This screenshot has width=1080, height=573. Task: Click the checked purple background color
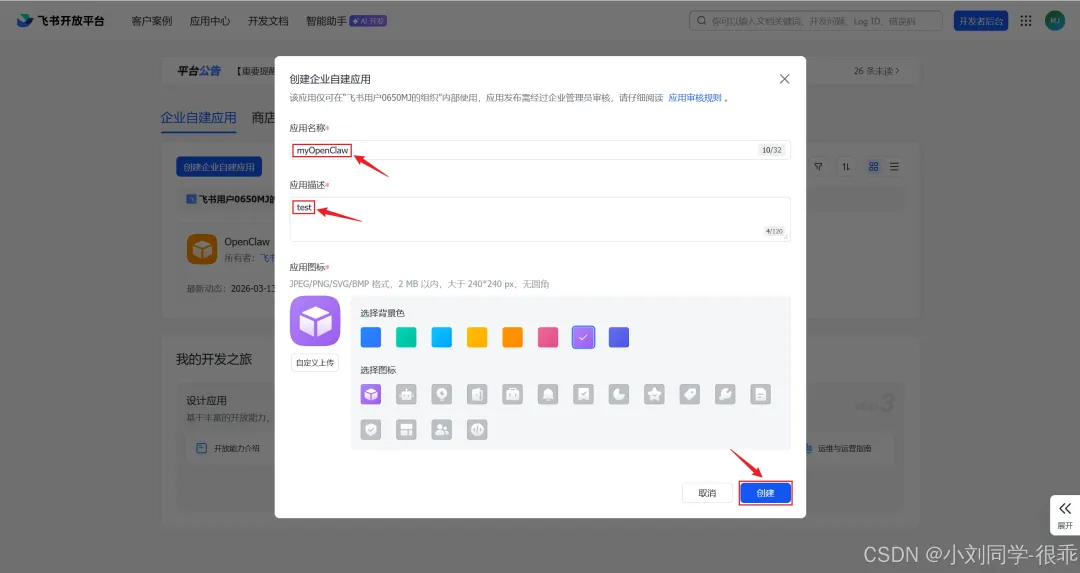click(583, 337)
